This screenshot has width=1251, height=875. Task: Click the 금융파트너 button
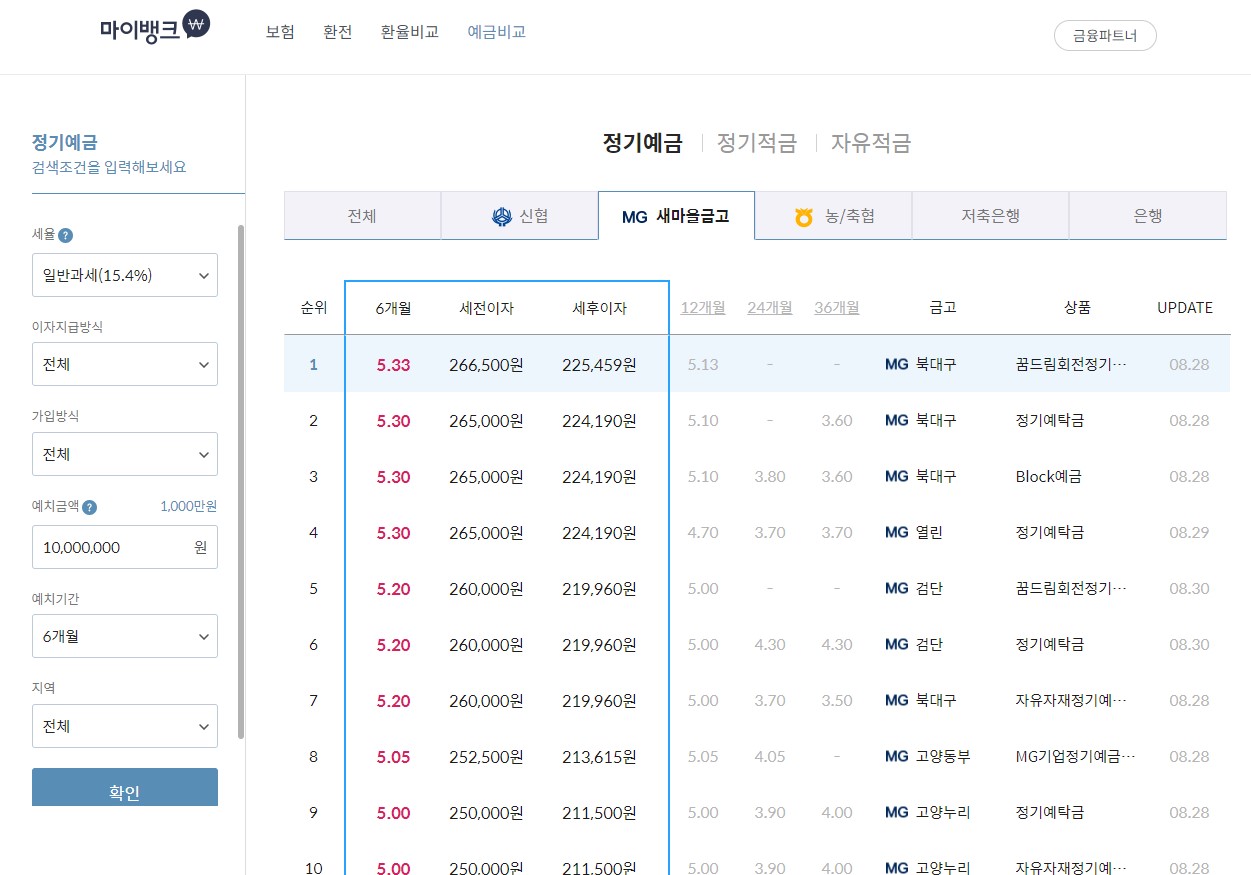coord(1104,34)
